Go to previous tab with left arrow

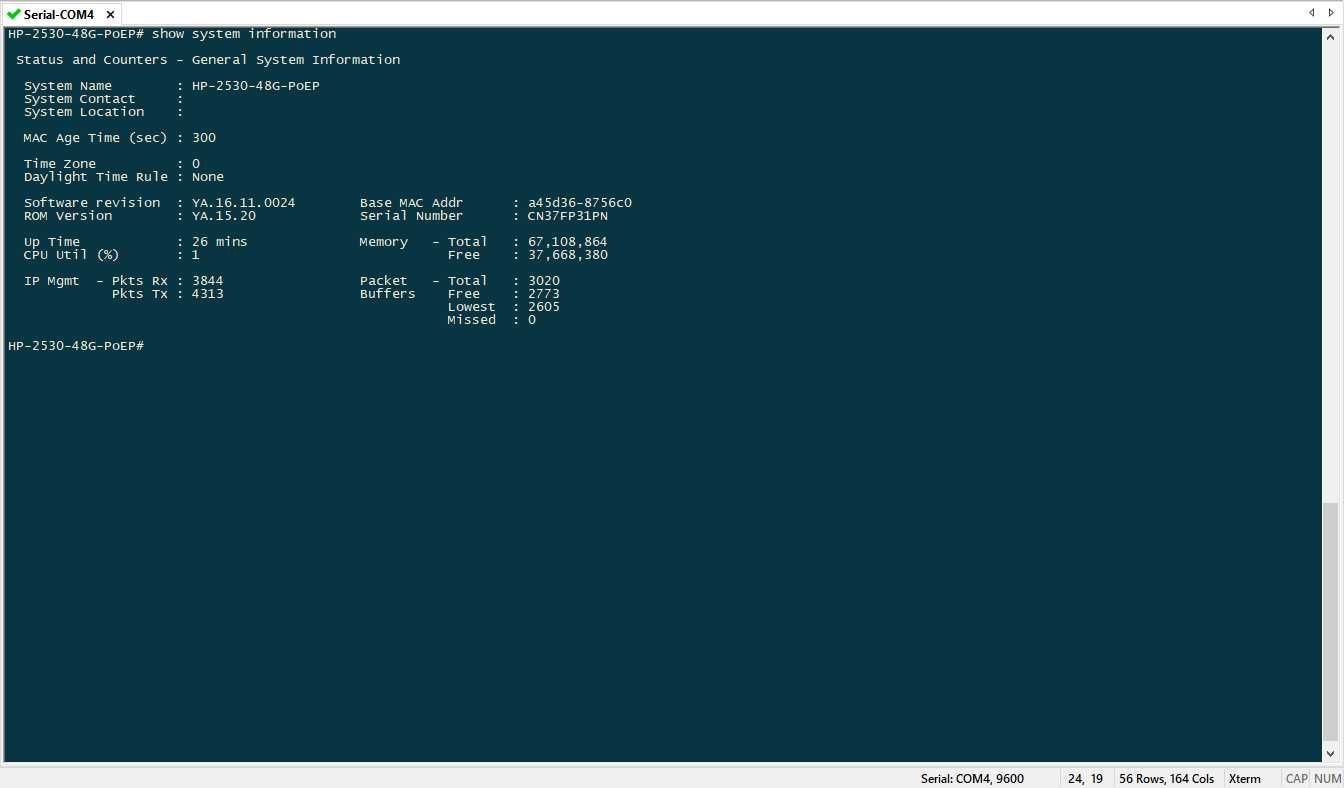[x=1311, y=13]
